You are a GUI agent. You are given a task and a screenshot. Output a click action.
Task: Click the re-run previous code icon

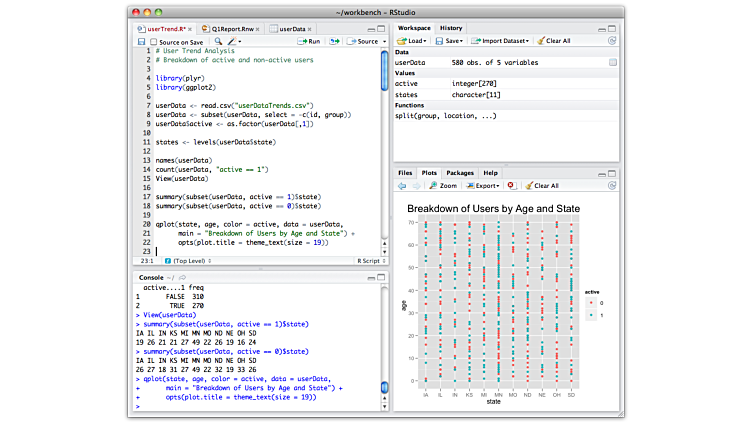click(x=335, y=42)
